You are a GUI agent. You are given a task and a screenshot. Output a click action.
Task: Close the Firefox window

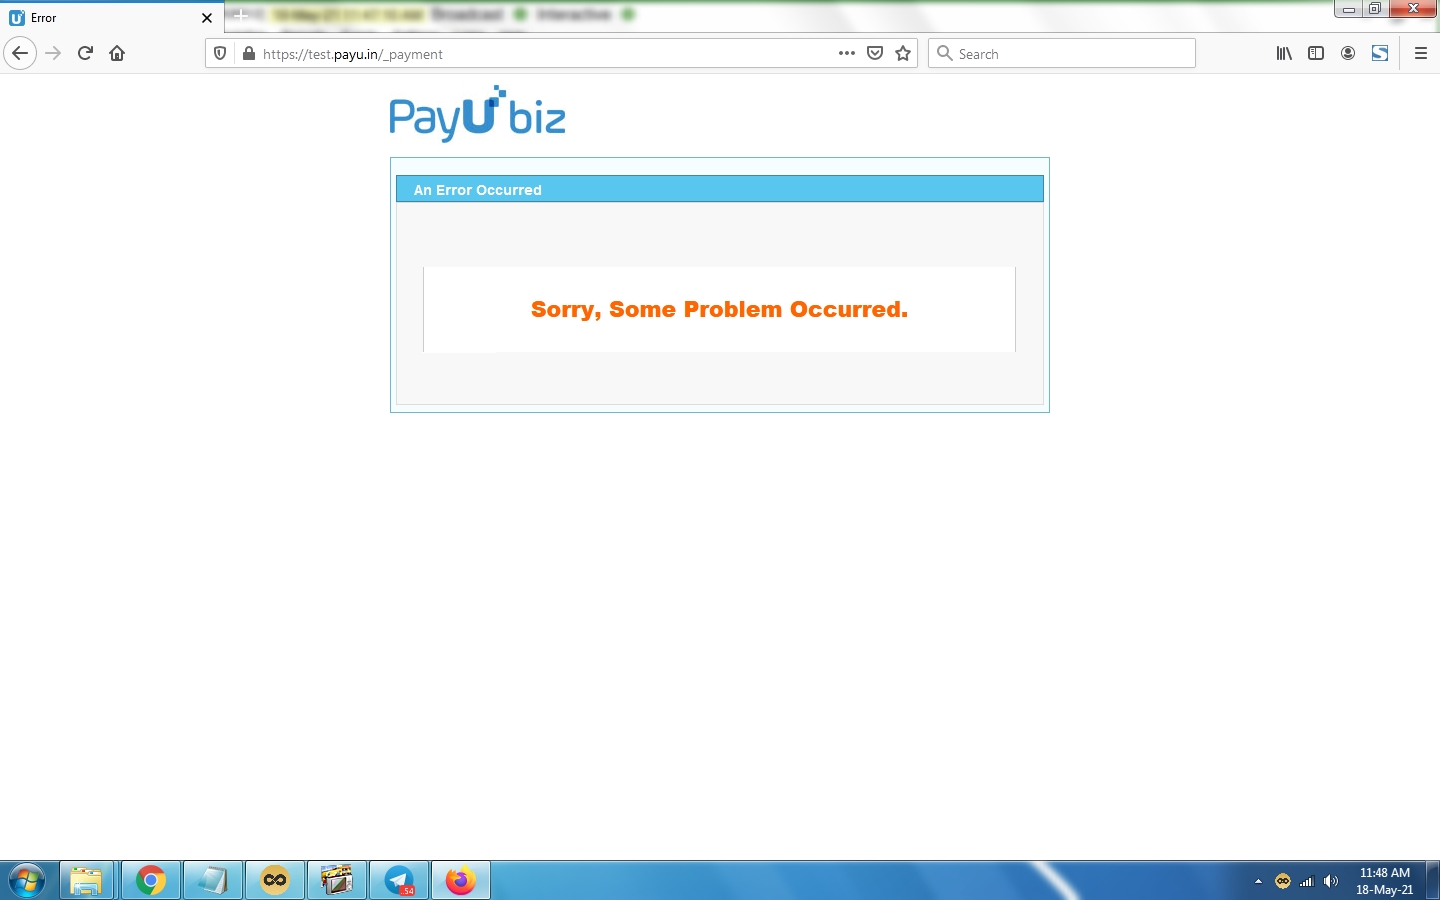coord(1413,9)
